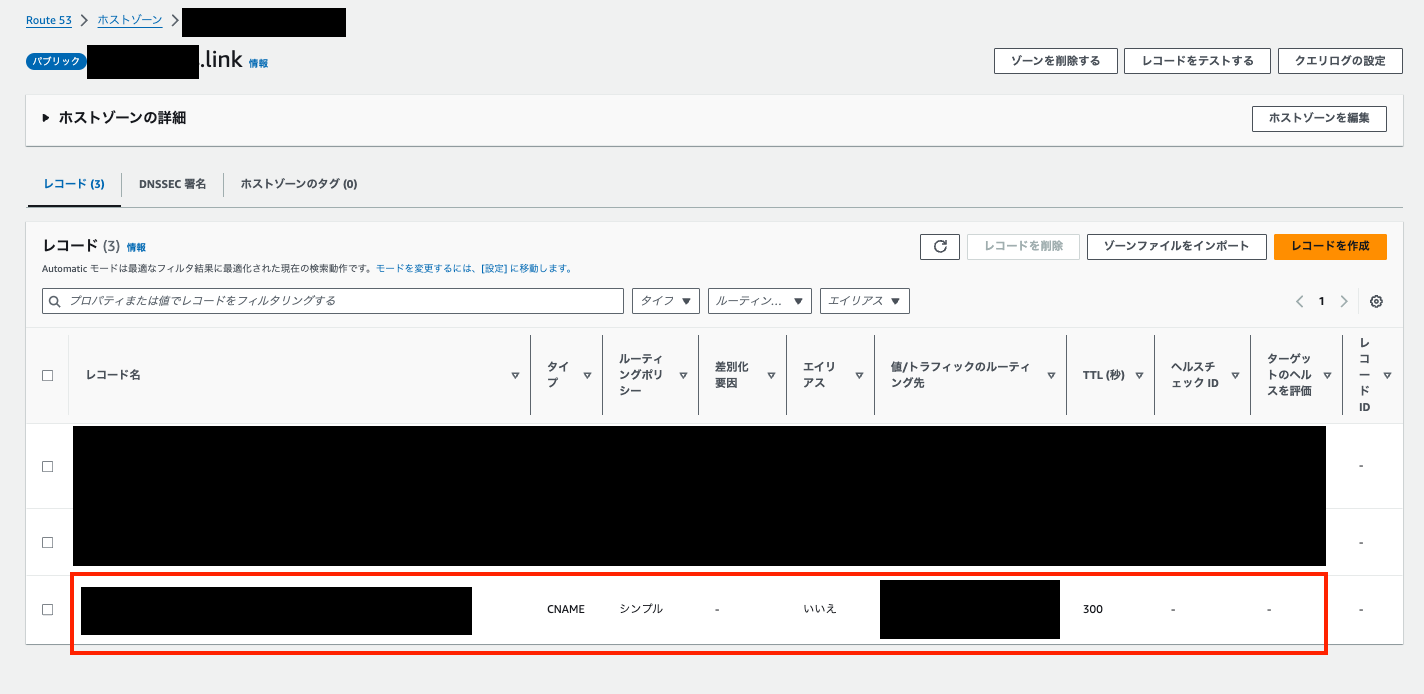Open the table preferences gear icon
Viewport: 1424px width, 694px height.
(1377, 300)
